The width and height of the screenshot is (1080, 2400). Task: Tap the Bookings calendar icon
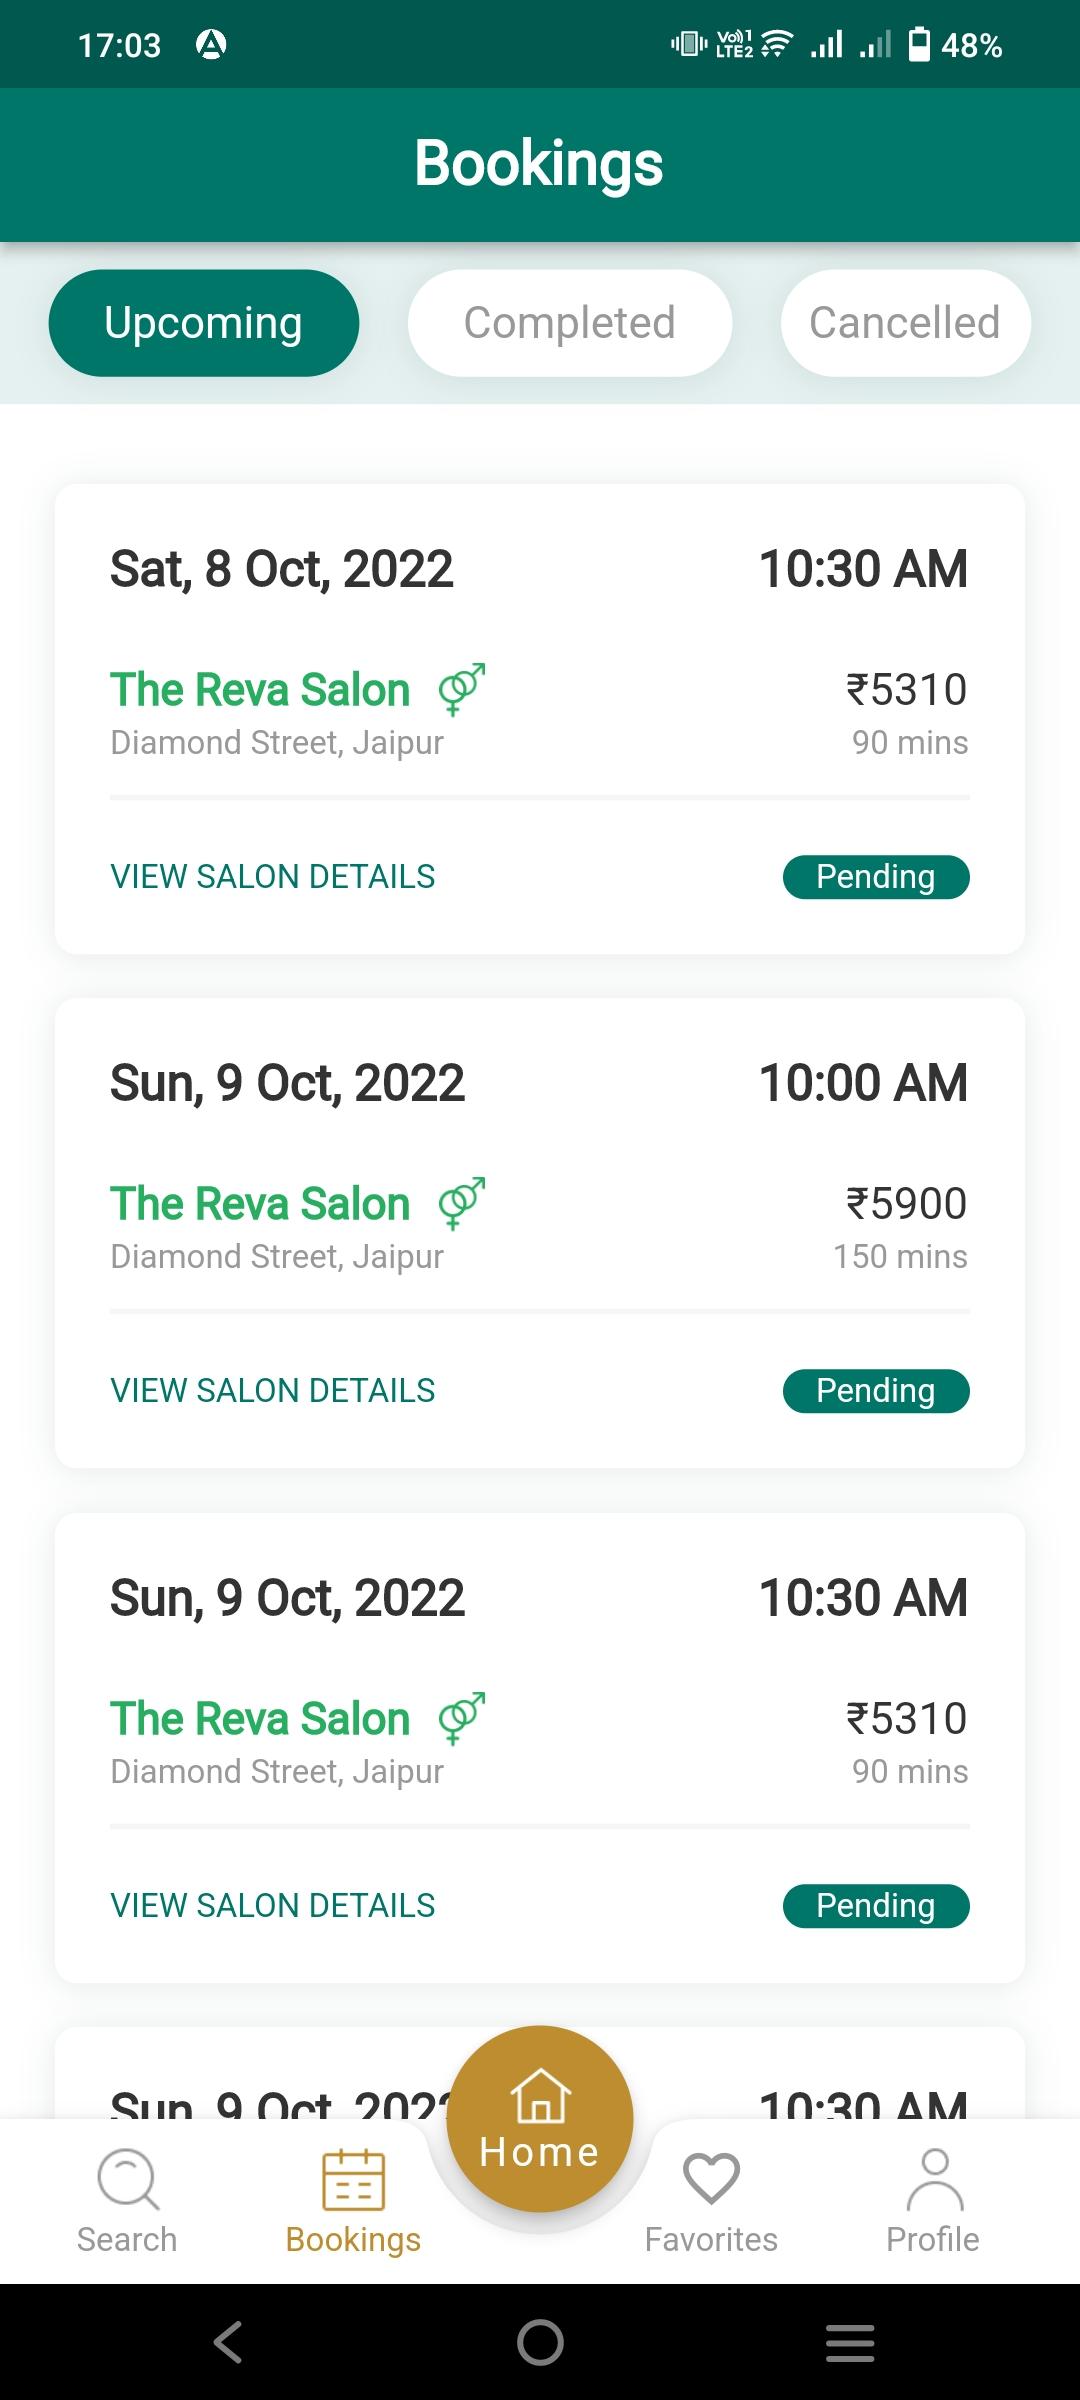[353, 2179]
